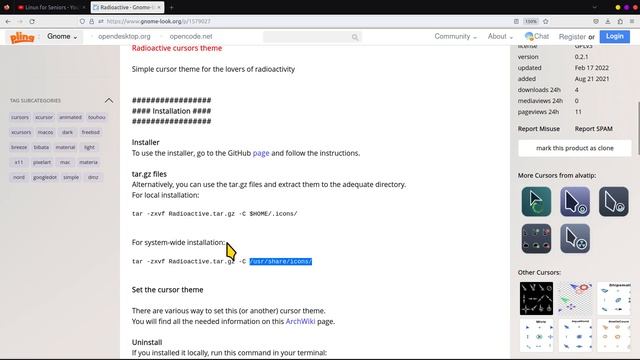Click Report SPAM
The image size is (640, 360).
click(x=593, y=129)
